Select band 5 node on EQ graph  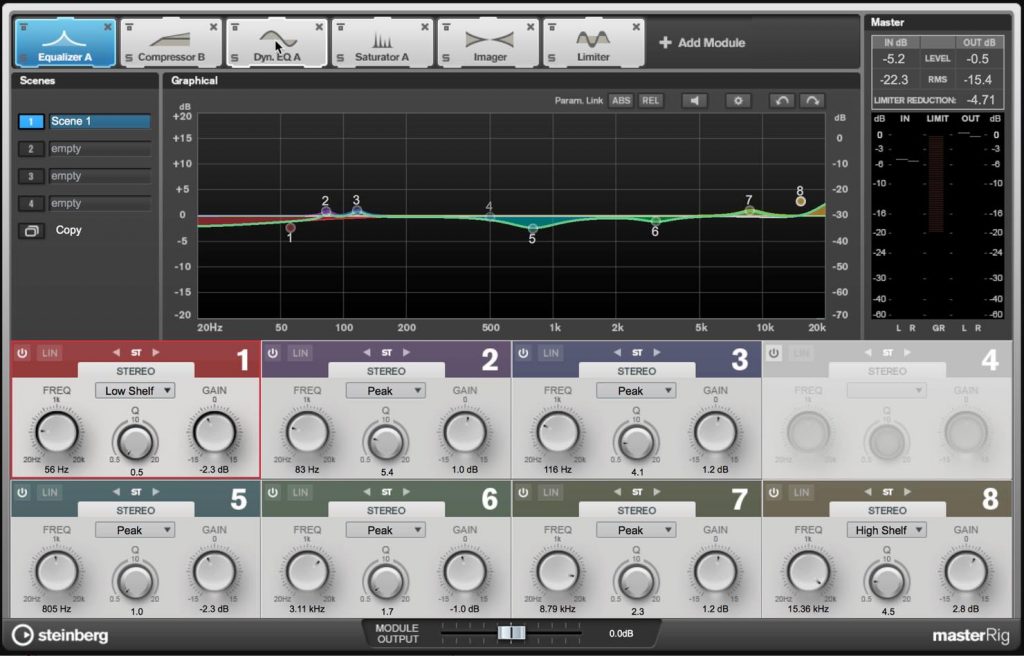tap(533, 229)
